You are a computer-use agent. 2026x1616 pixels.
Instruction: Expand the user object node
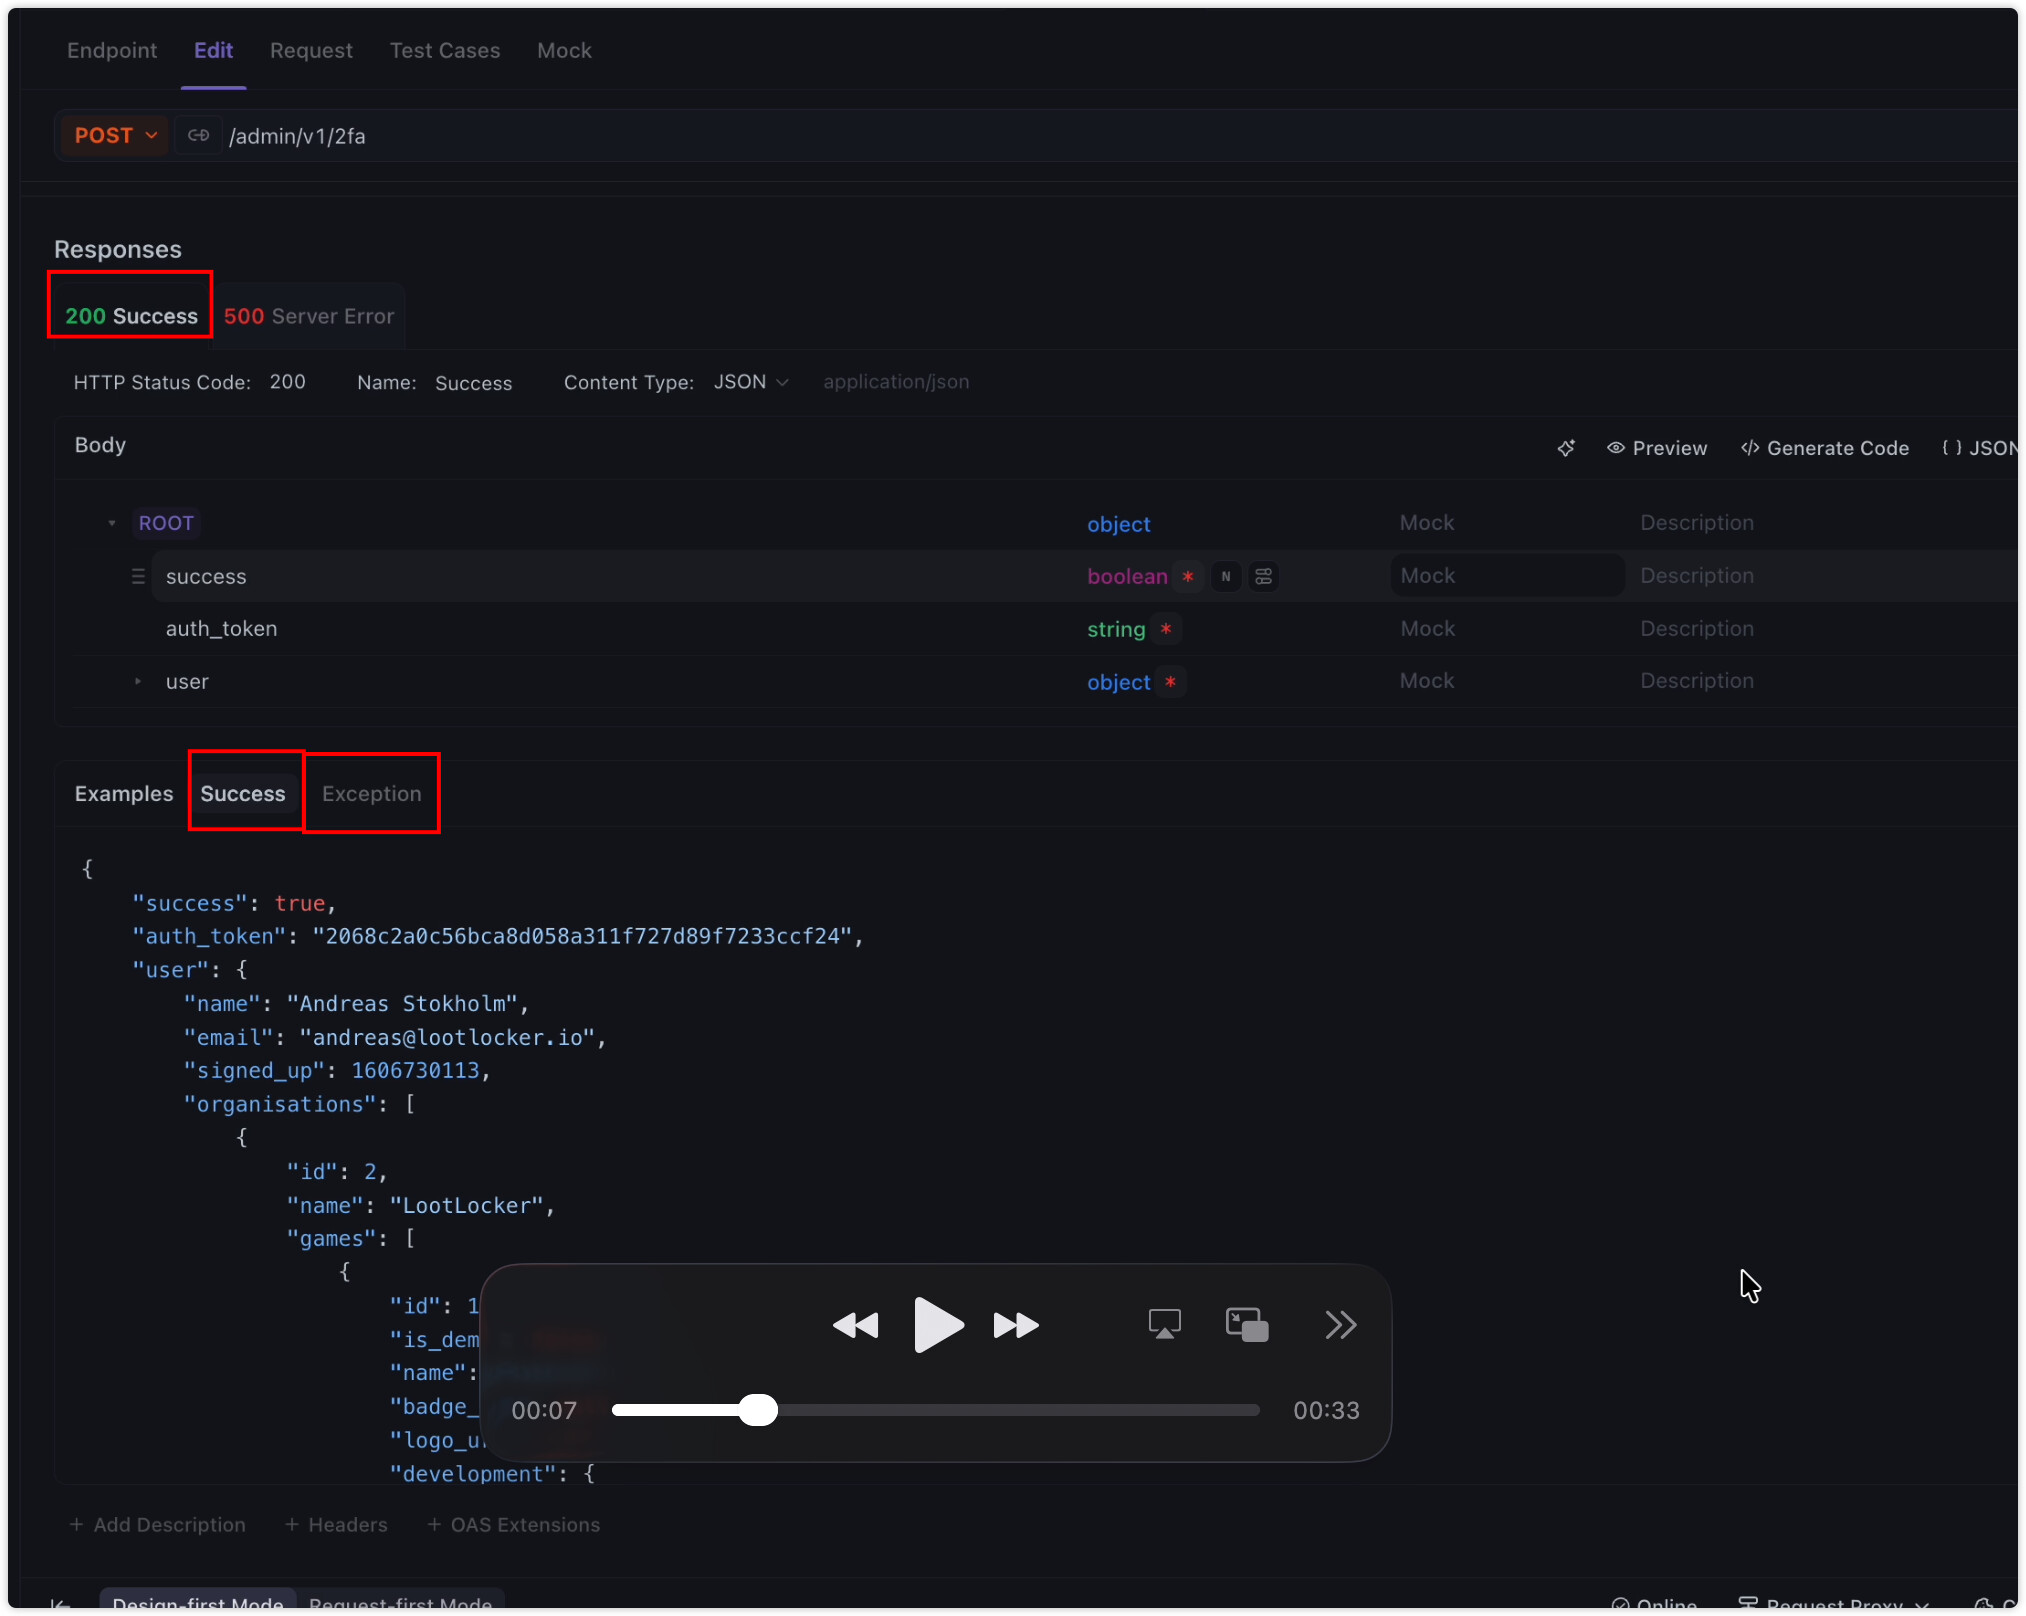click(x=138, y=681)
